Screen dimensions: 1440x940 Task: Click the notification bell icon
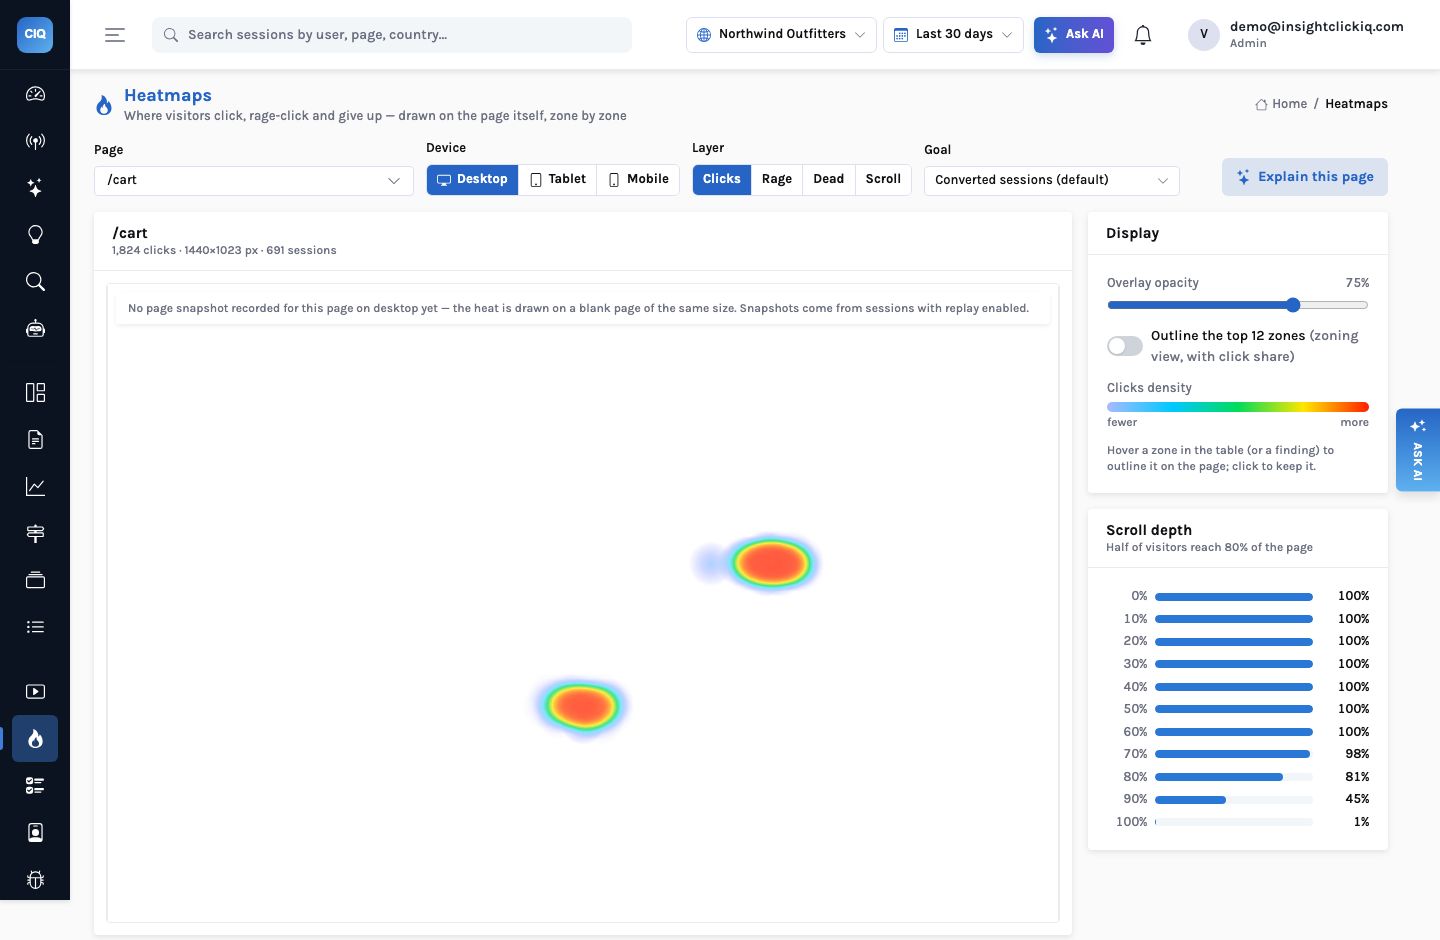pos(1143,35)
